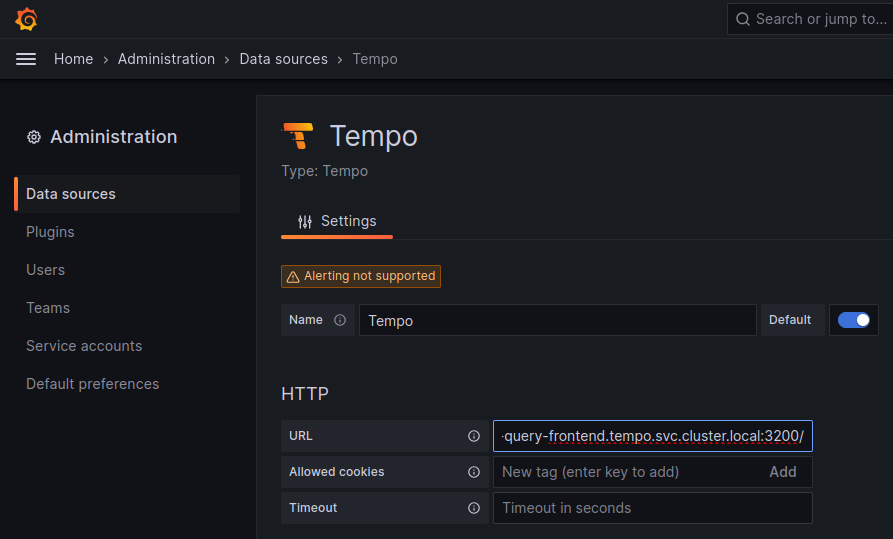Click Add button for allowed cookies

click(783, 472)
